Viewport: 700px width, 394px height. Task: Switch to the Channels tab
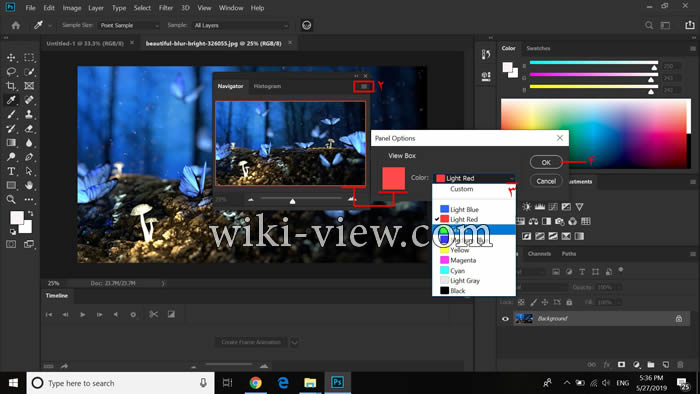[539, 253]
